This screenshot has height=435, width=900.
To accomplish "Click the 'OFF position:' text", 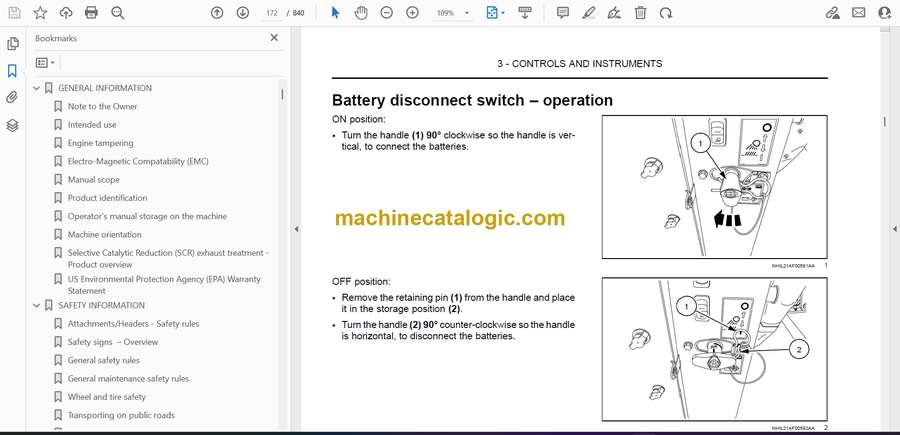I will click(x=361, y=282).
